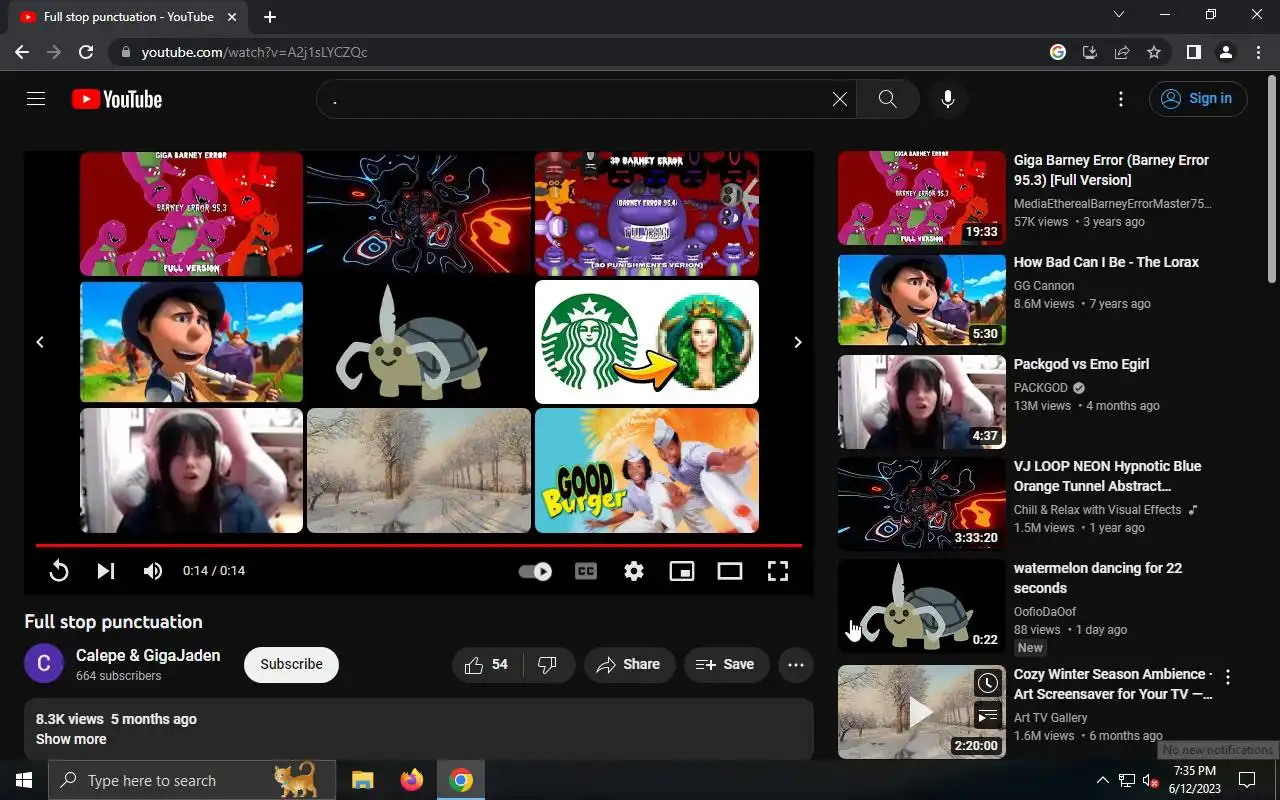Clear the search box with the X
Screen dimensions: 1280x800
(x=840, y=99)
